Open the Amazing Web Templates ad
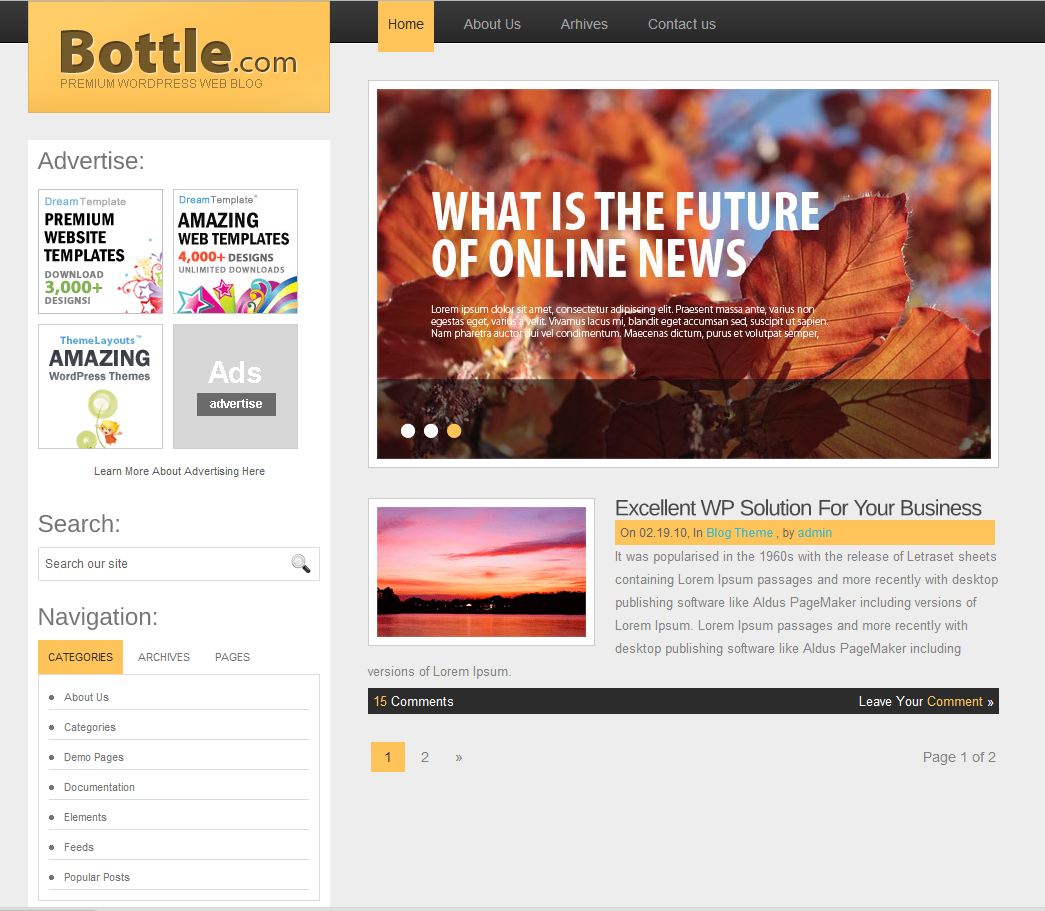The image size is (1045, 911). coord(235,251)
